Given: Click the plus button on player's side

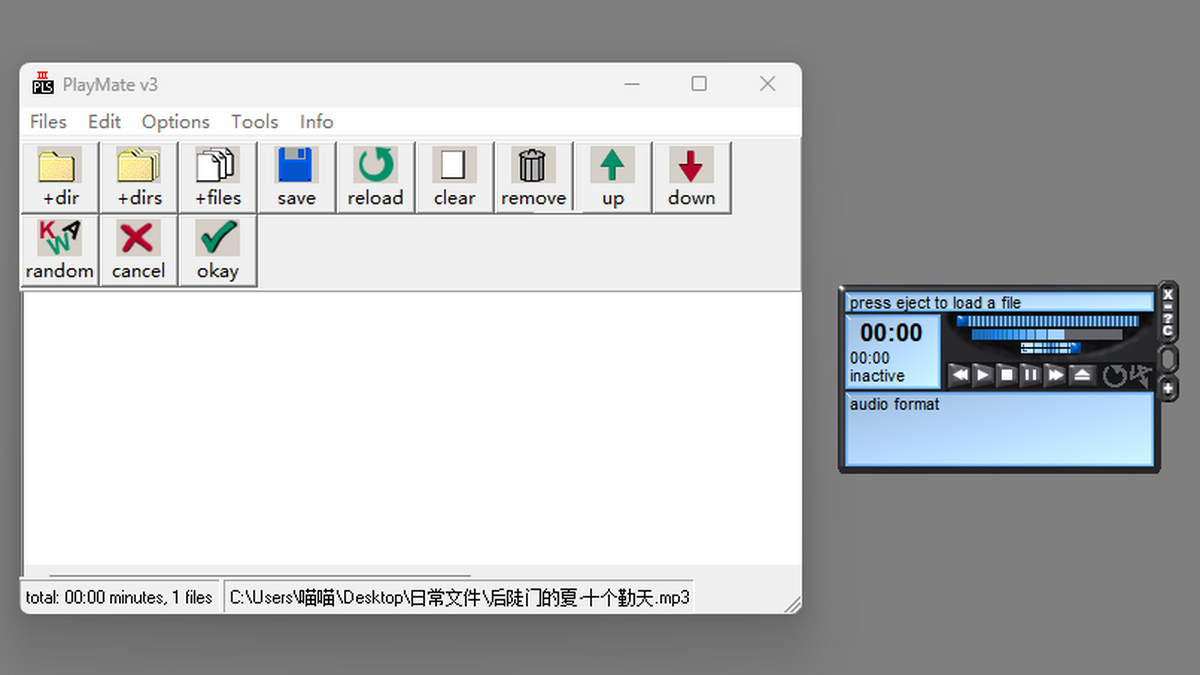Looking at the screenshot, I should (1168, 389).
